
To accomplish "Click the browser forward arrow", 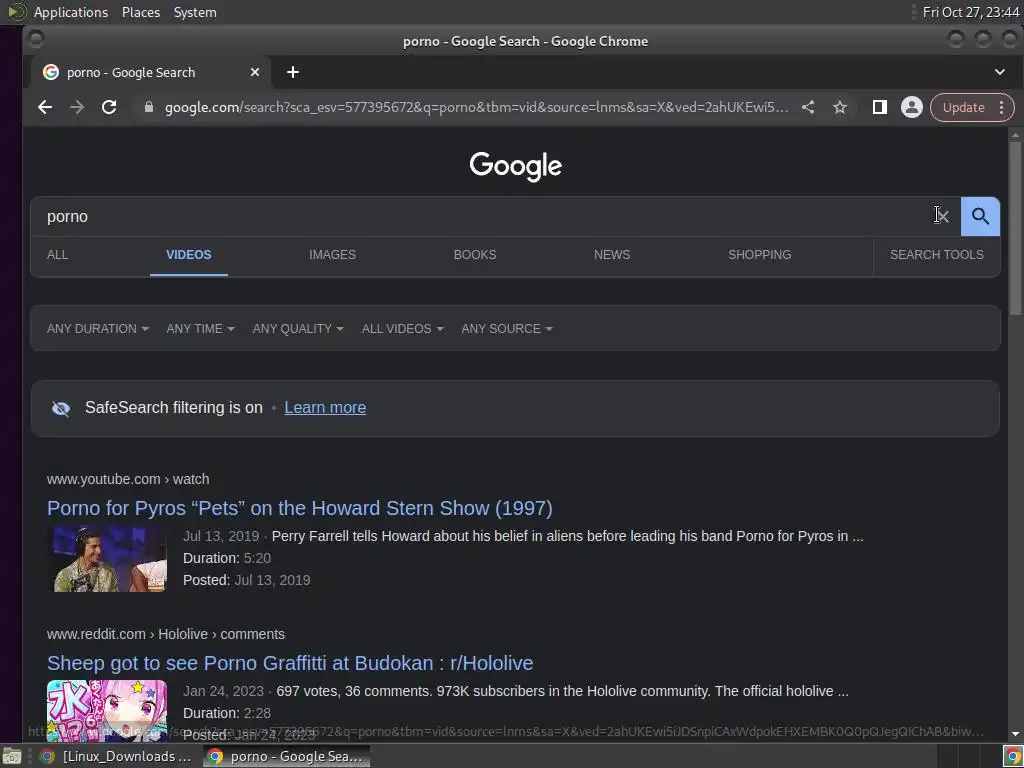I will [77, 107].
